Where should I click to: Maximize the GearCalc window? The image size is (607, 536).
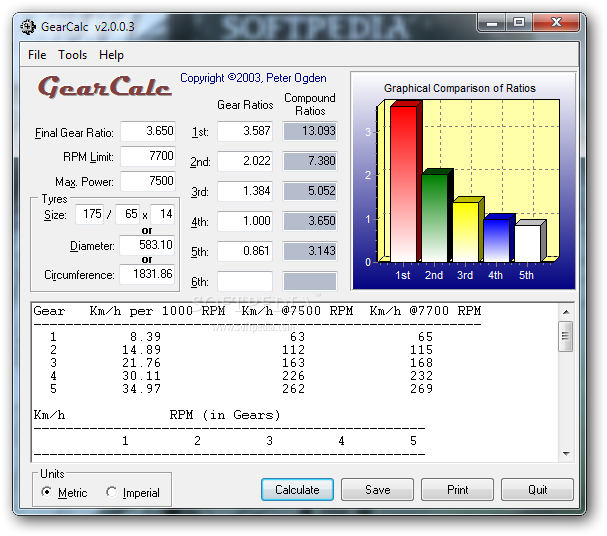coord(519,23)
